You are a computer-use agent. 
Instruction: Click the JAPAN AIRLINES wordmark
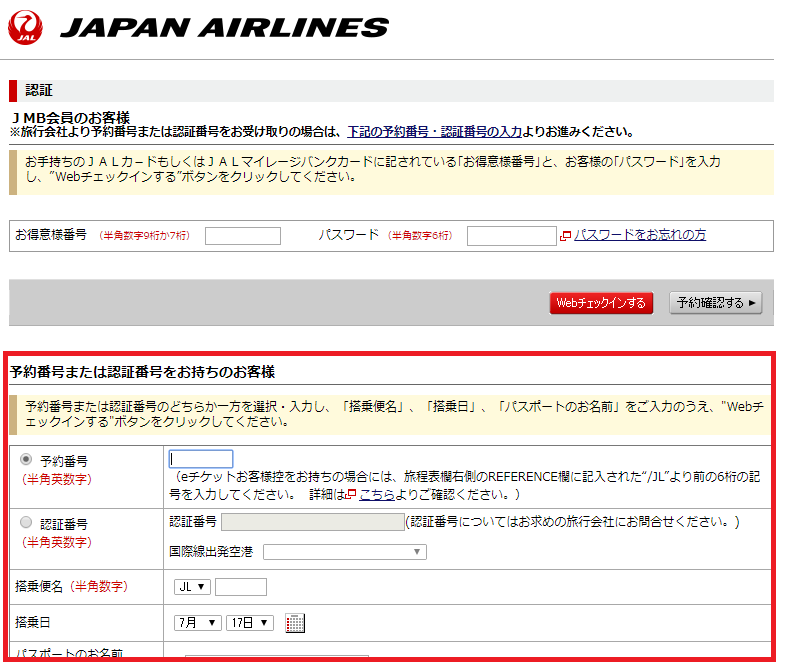point(224,28)
